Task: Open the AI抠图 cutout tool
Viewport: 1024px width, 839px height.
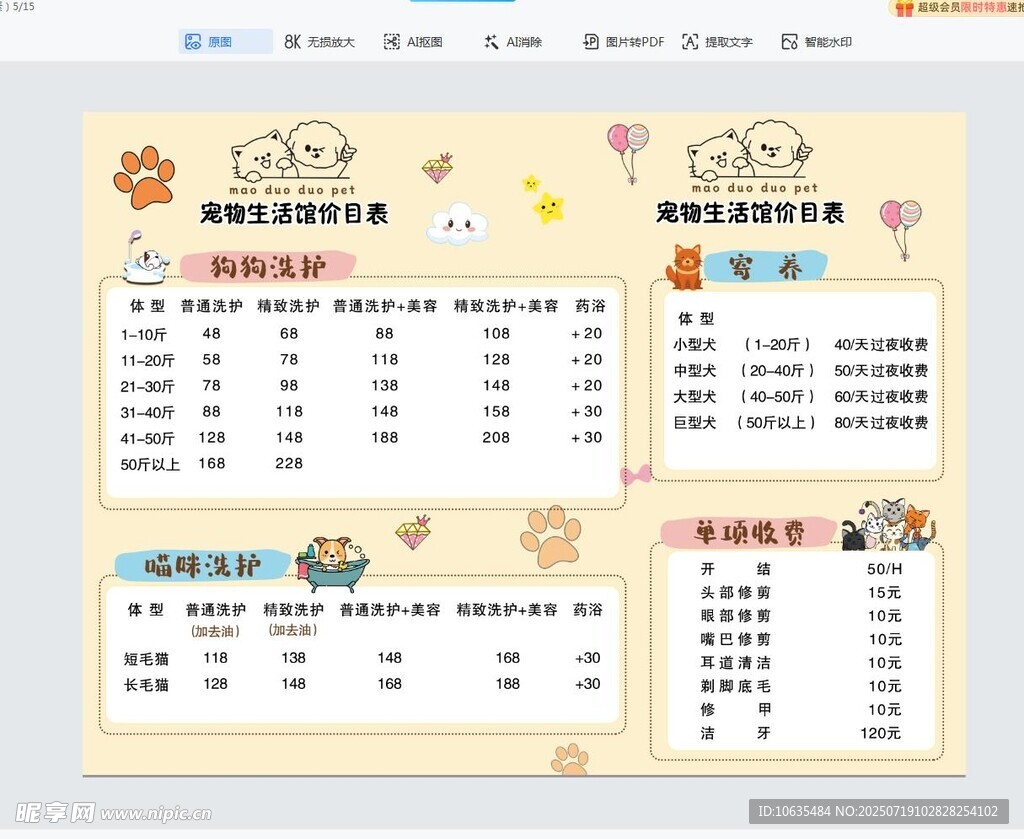Action: pos(412,42)
